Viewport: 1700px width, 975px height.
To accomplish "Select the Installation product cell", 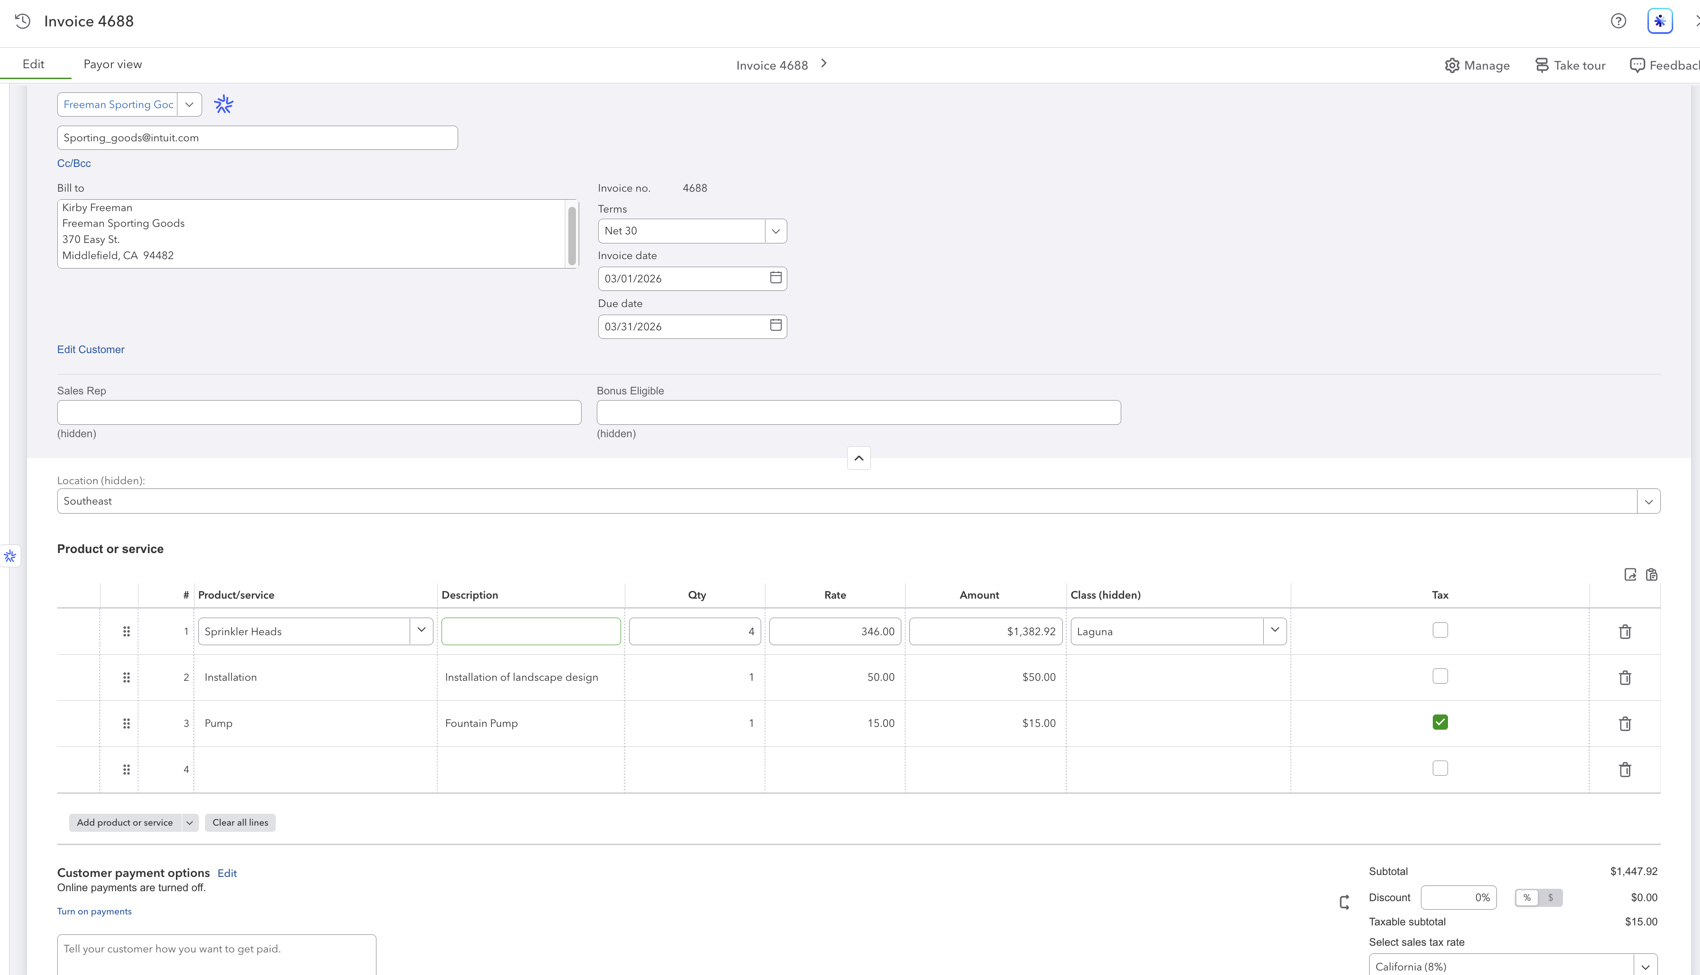I will (x=316, y=678).
